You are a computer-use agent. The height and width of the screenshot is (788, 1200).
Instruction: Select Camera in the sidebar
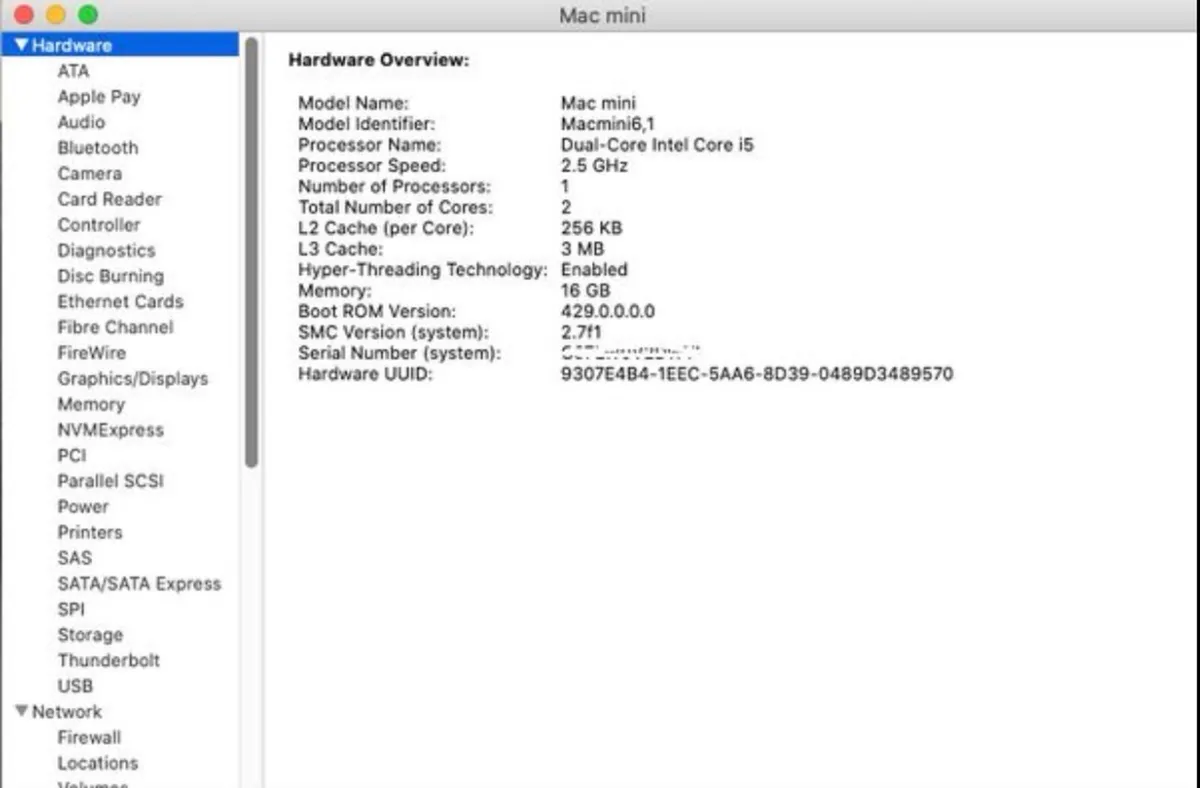click(x=90, y=174)
